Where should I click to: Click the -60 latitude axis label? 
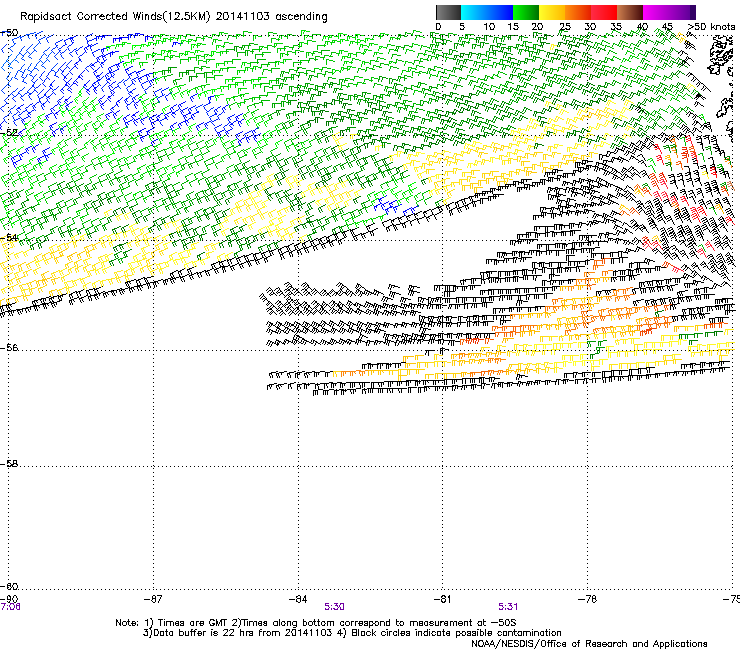click(x=9, y=586)
